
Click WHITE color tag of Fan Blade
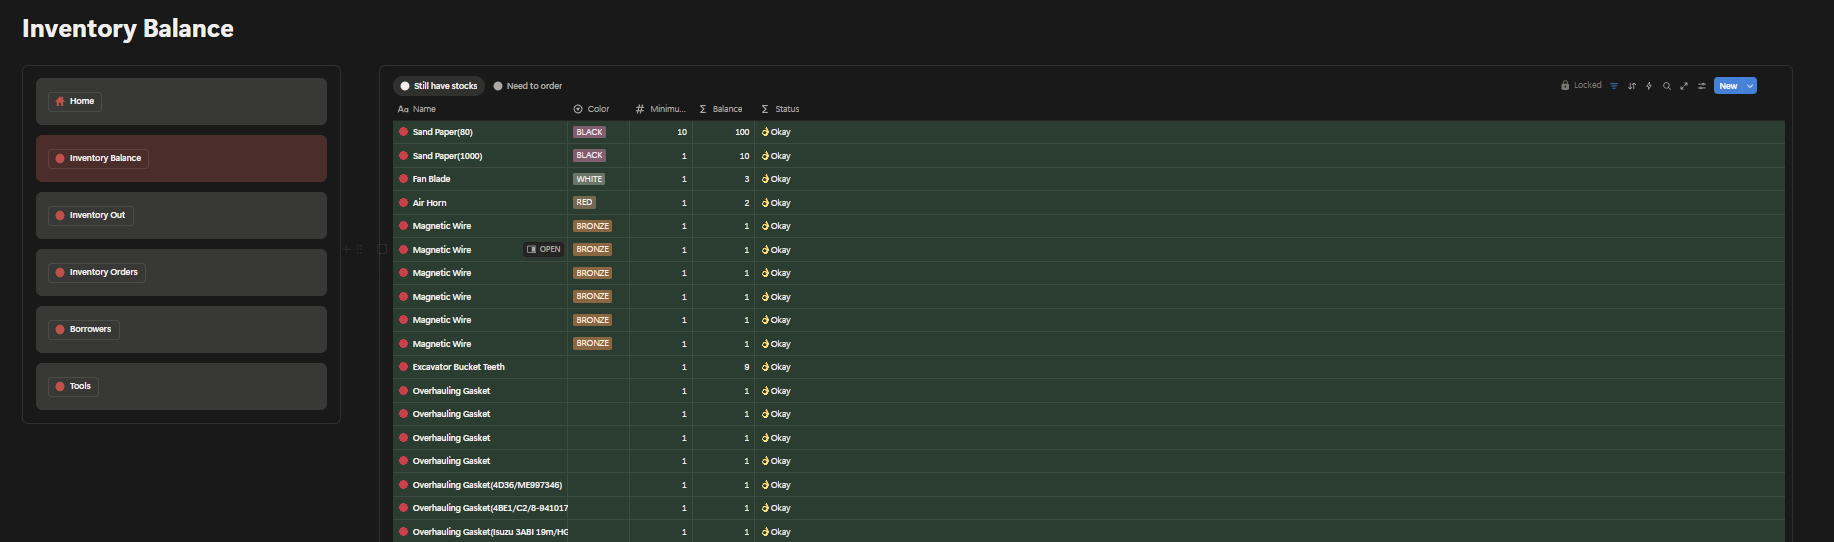(x=589, y=179)
